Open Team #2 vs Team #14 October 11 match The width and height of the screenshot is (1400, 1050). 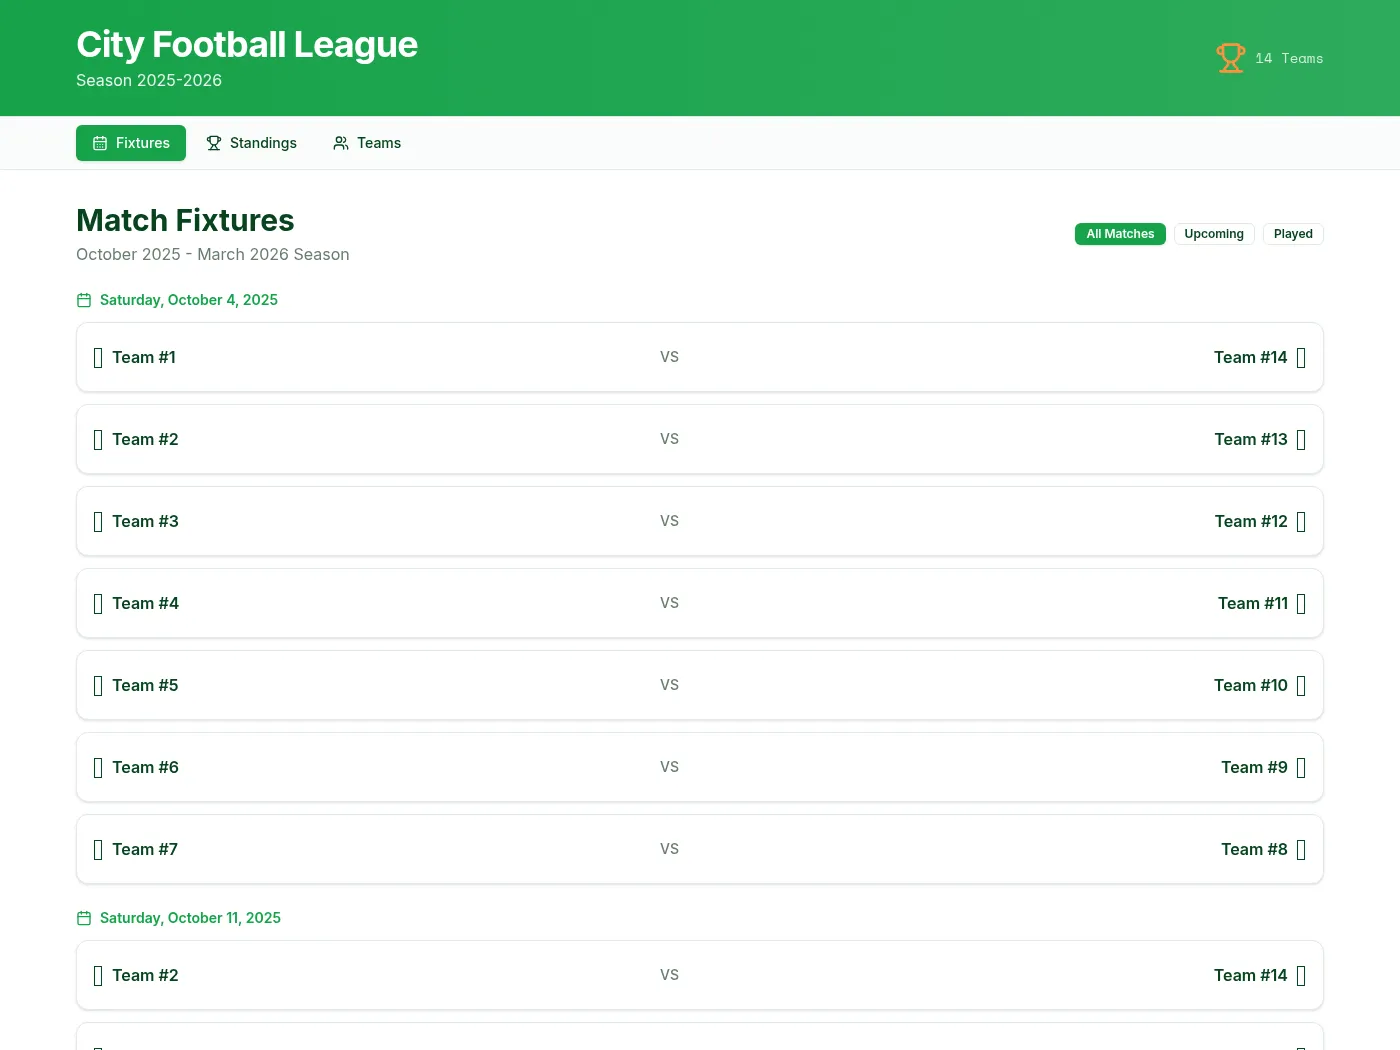tap(700, 975)
